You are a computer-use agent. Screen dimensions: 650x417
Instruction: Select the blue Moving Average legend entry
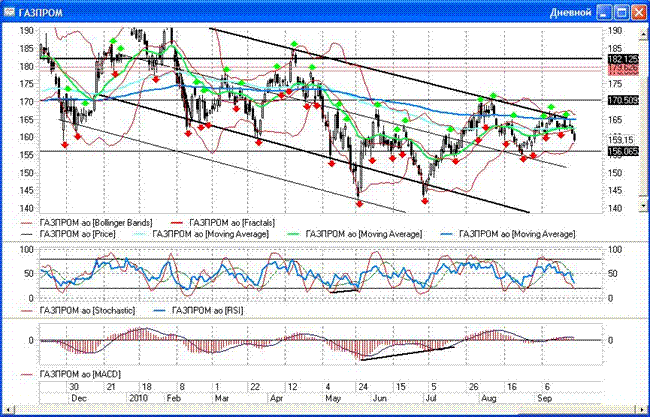click(508, 234)
